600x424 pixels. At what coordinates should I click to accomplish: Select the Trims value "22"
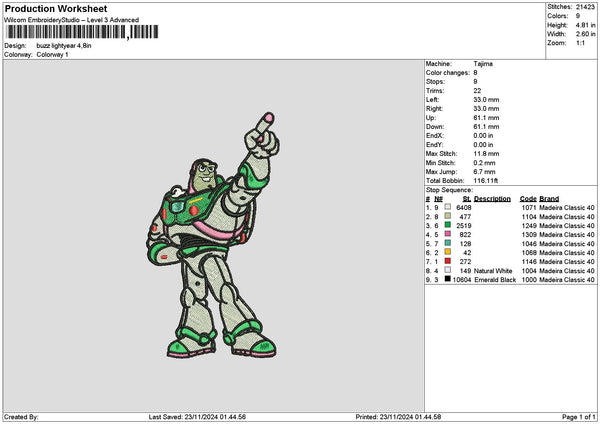(x=477, y=91)
